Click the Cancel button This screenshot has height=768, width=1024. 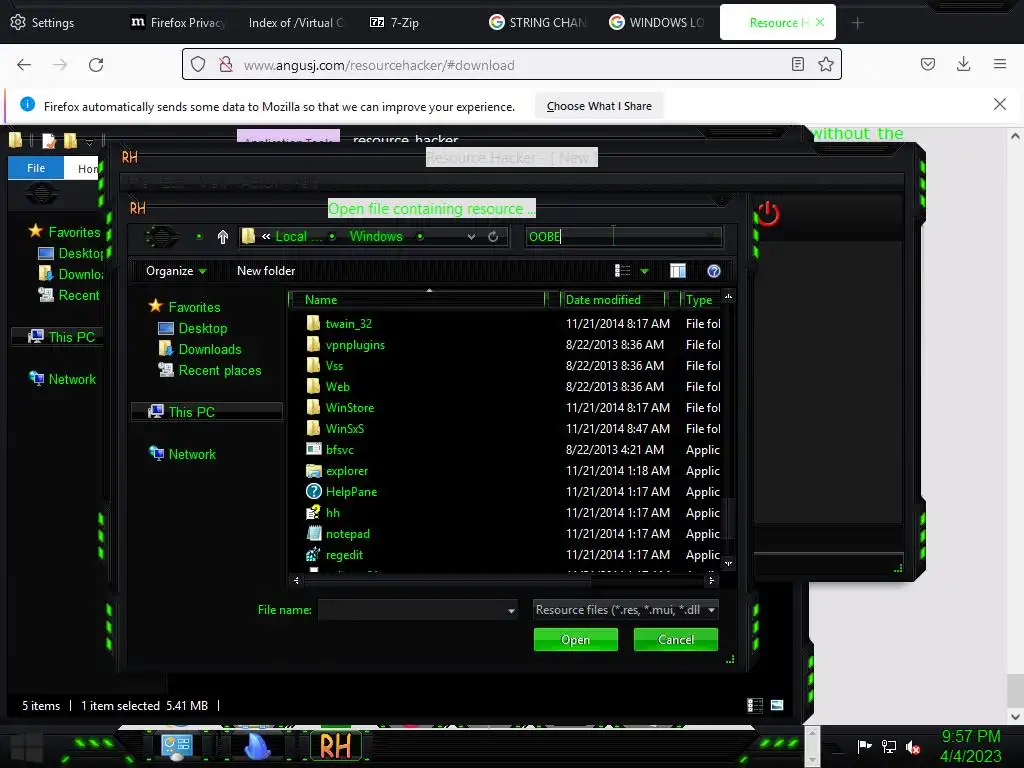coord(676,639)
